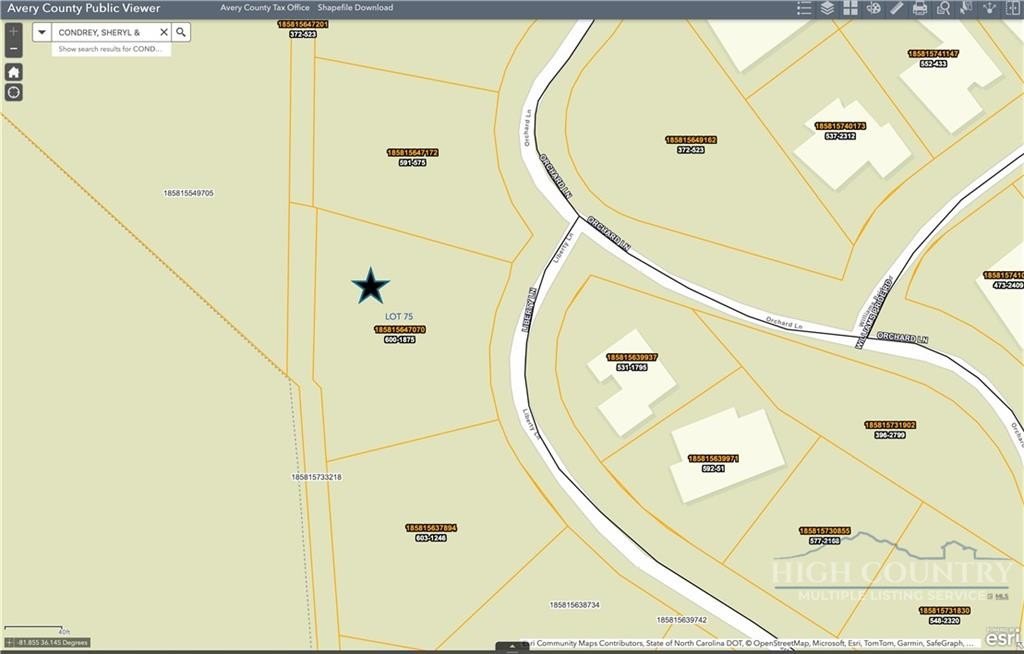Return to default extent via Home button

14,72
